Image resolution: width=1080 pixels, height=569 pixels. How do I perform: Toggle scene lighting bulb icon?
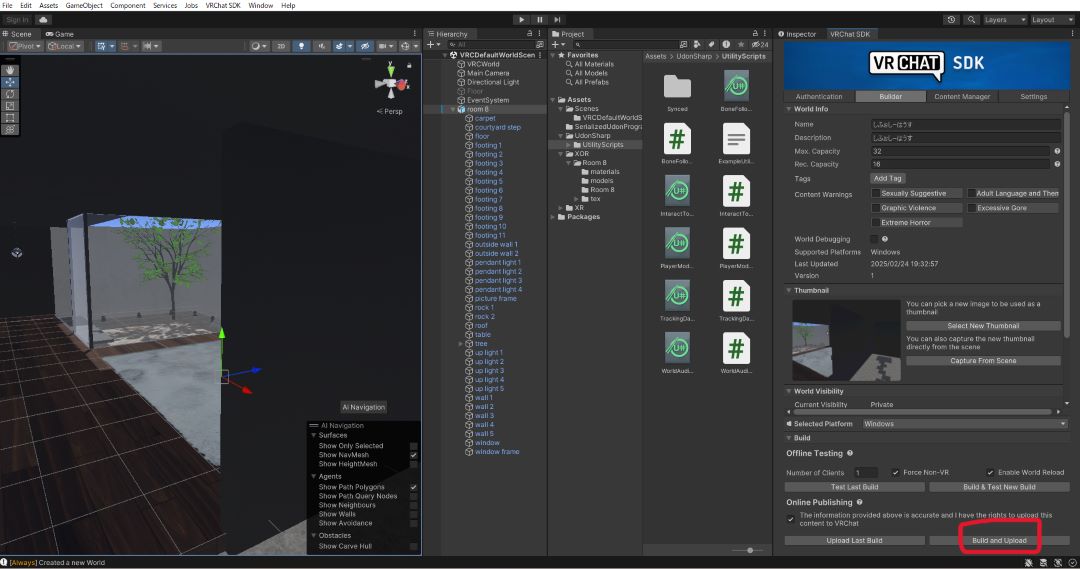(x=301, y=46)
